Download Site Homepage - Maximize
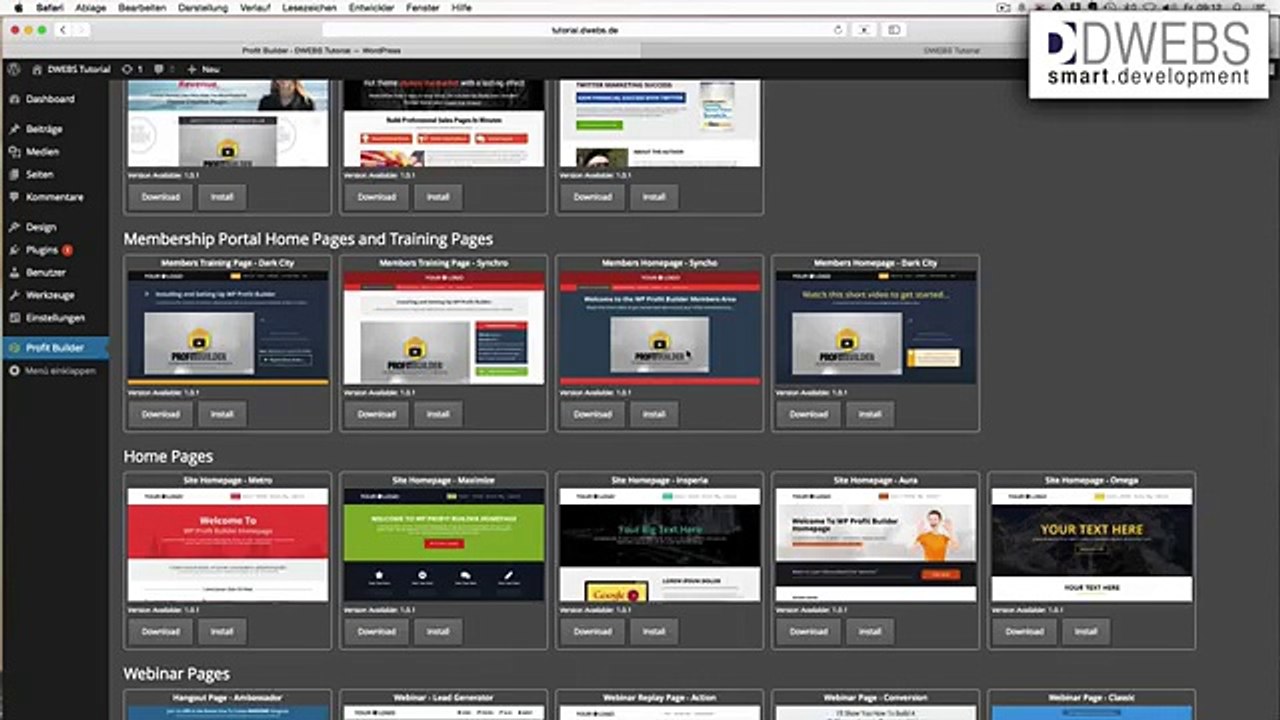This screenshot has width=1280, height=720. coord(377,631)
